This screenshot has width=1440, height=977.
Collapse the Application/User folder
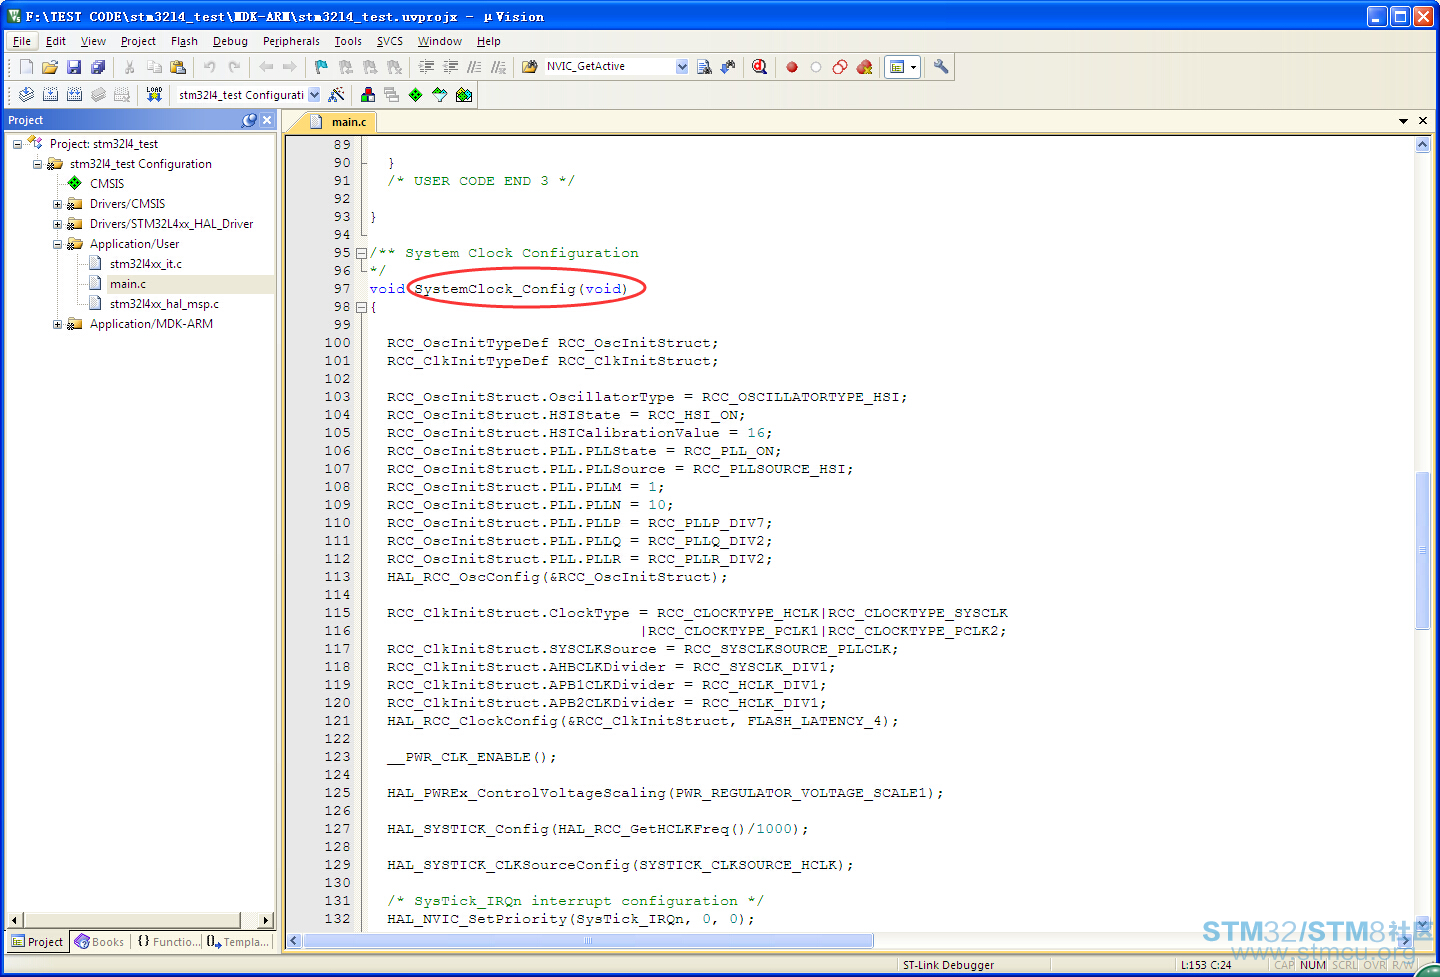57,244
